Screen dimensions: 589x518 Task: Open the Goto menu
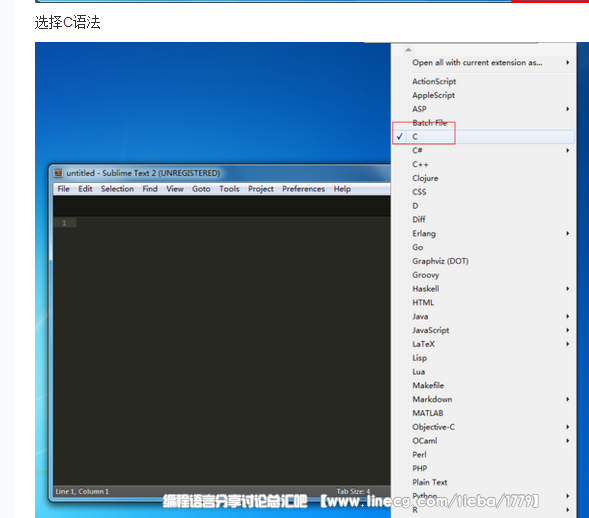pos(201,189)
